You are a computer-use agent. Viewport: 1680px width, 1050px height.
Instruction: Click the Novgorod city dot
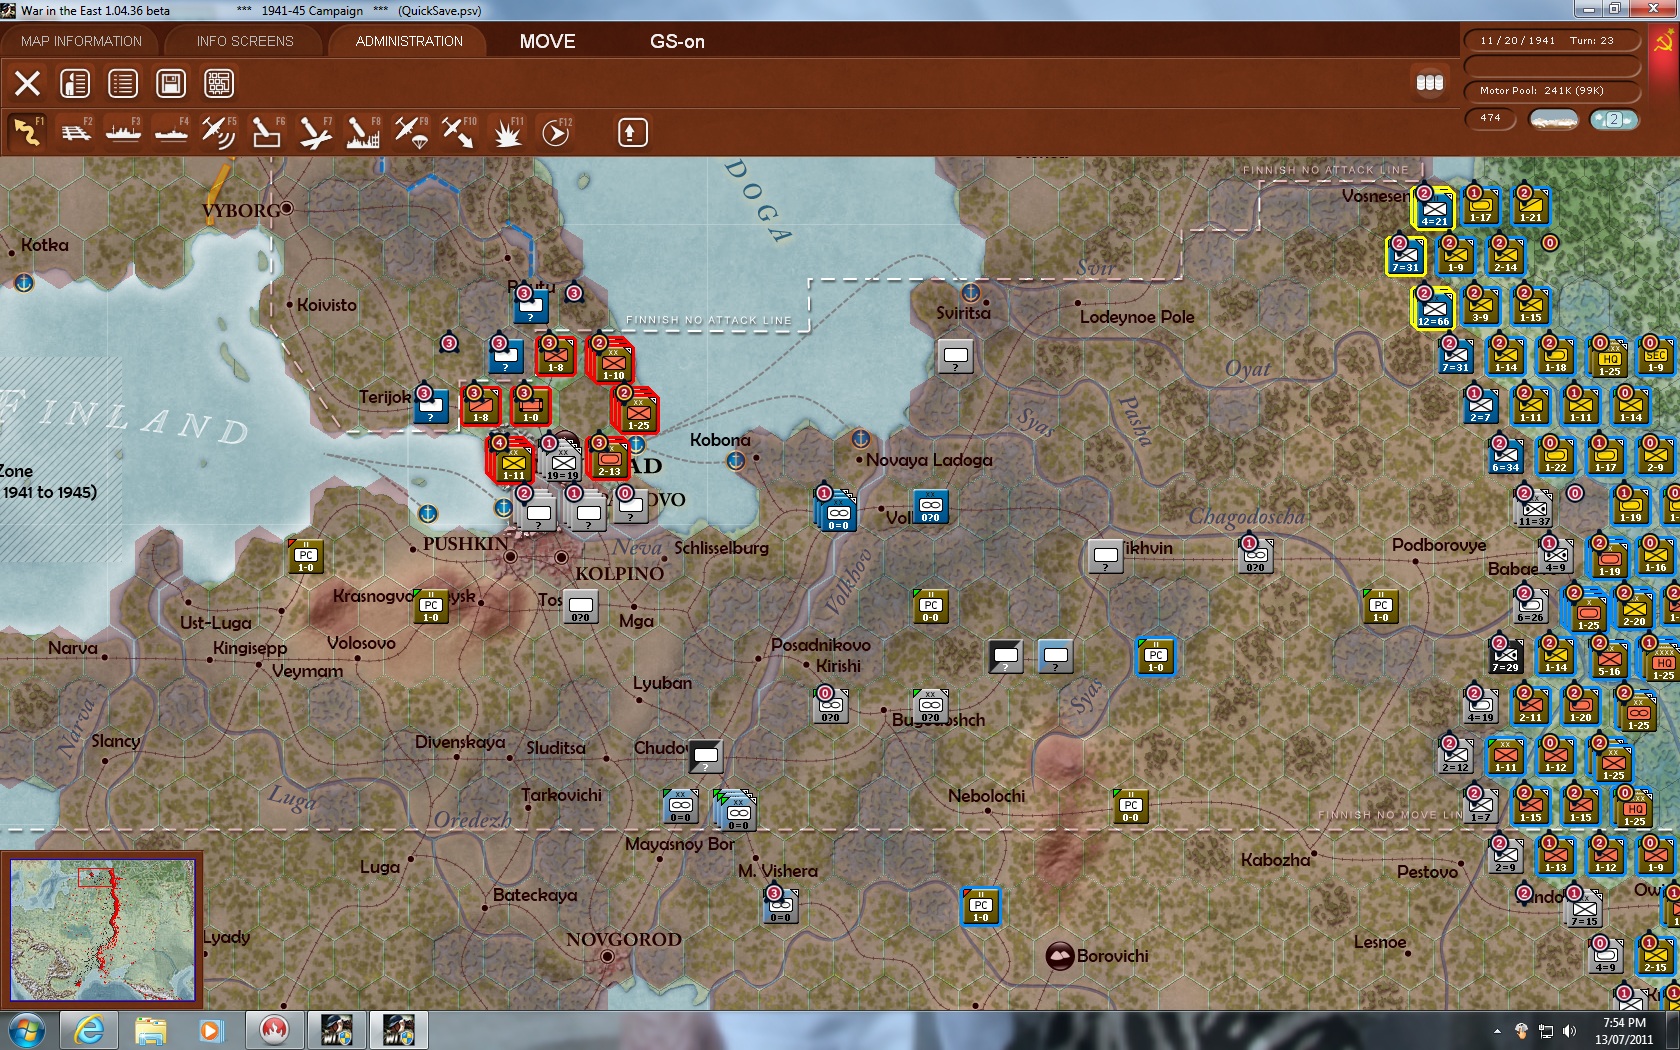607,957
